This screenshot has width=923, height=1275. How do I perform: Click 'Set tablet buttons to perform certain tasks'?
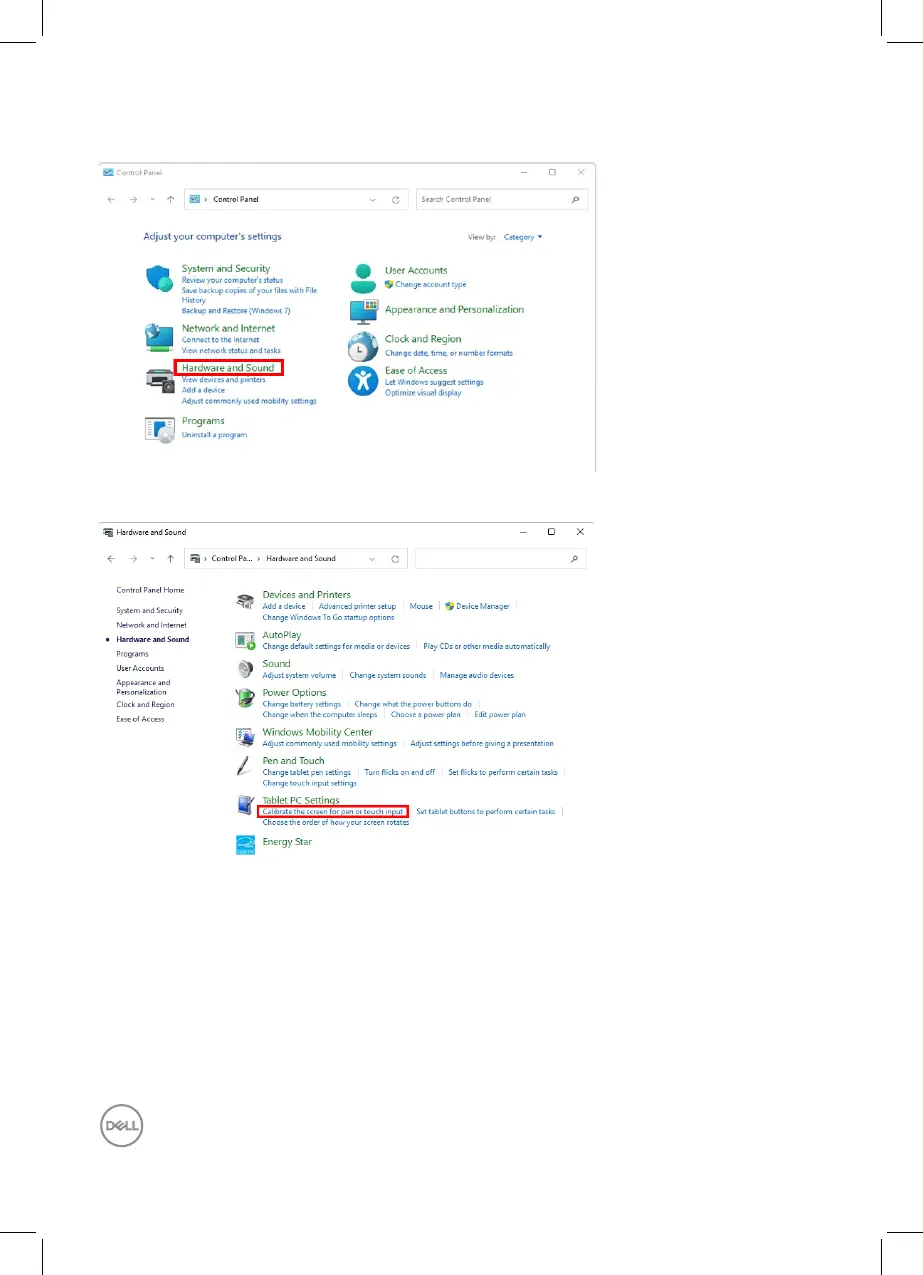(486, 812)
